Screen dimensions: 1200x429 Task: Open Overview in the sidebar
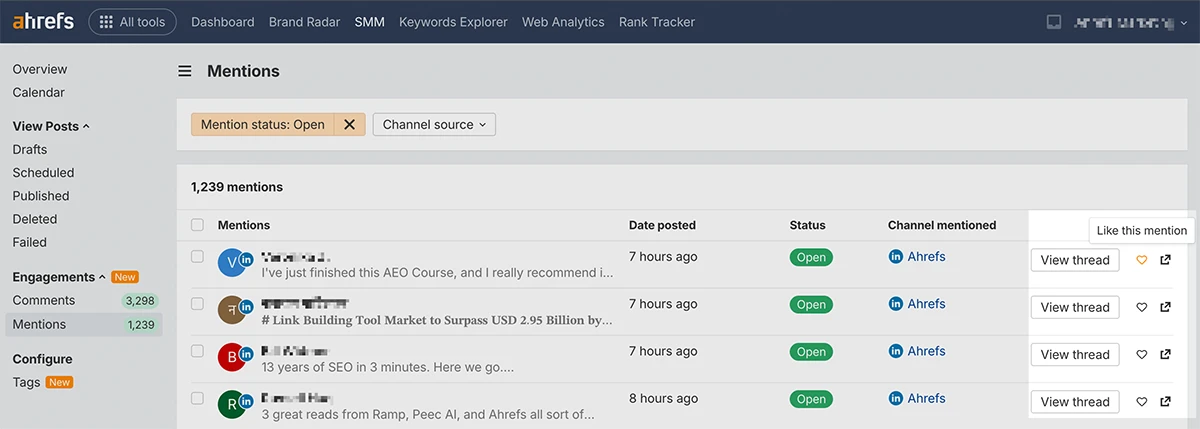point(40,69)
